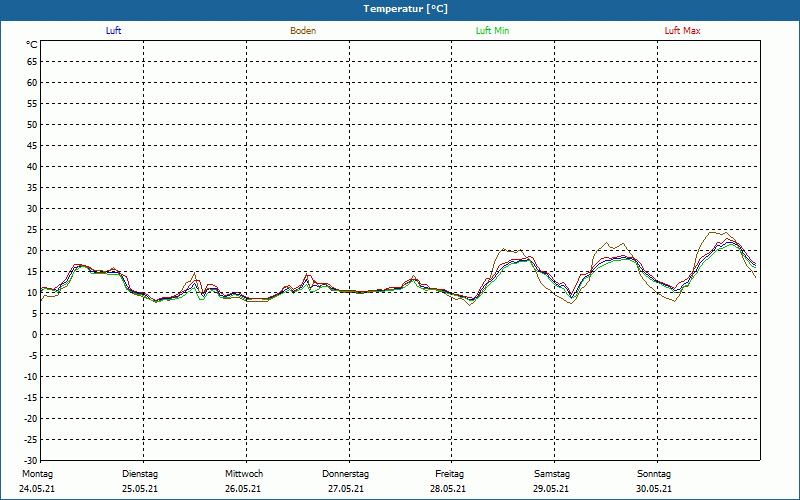Click the red Luft Max legend label
Screen dimensions: 800x500
pos(682,31)
